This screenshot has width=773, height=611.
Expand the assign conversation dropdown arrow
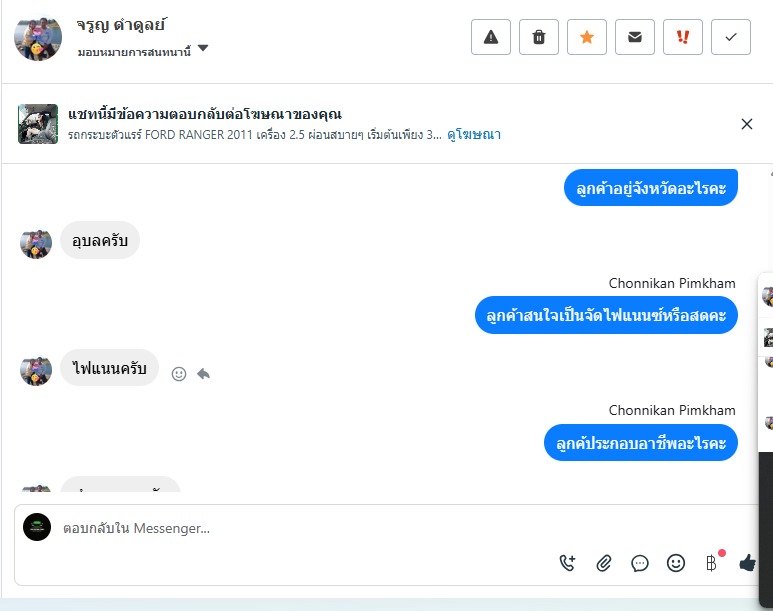click(203, 48)
